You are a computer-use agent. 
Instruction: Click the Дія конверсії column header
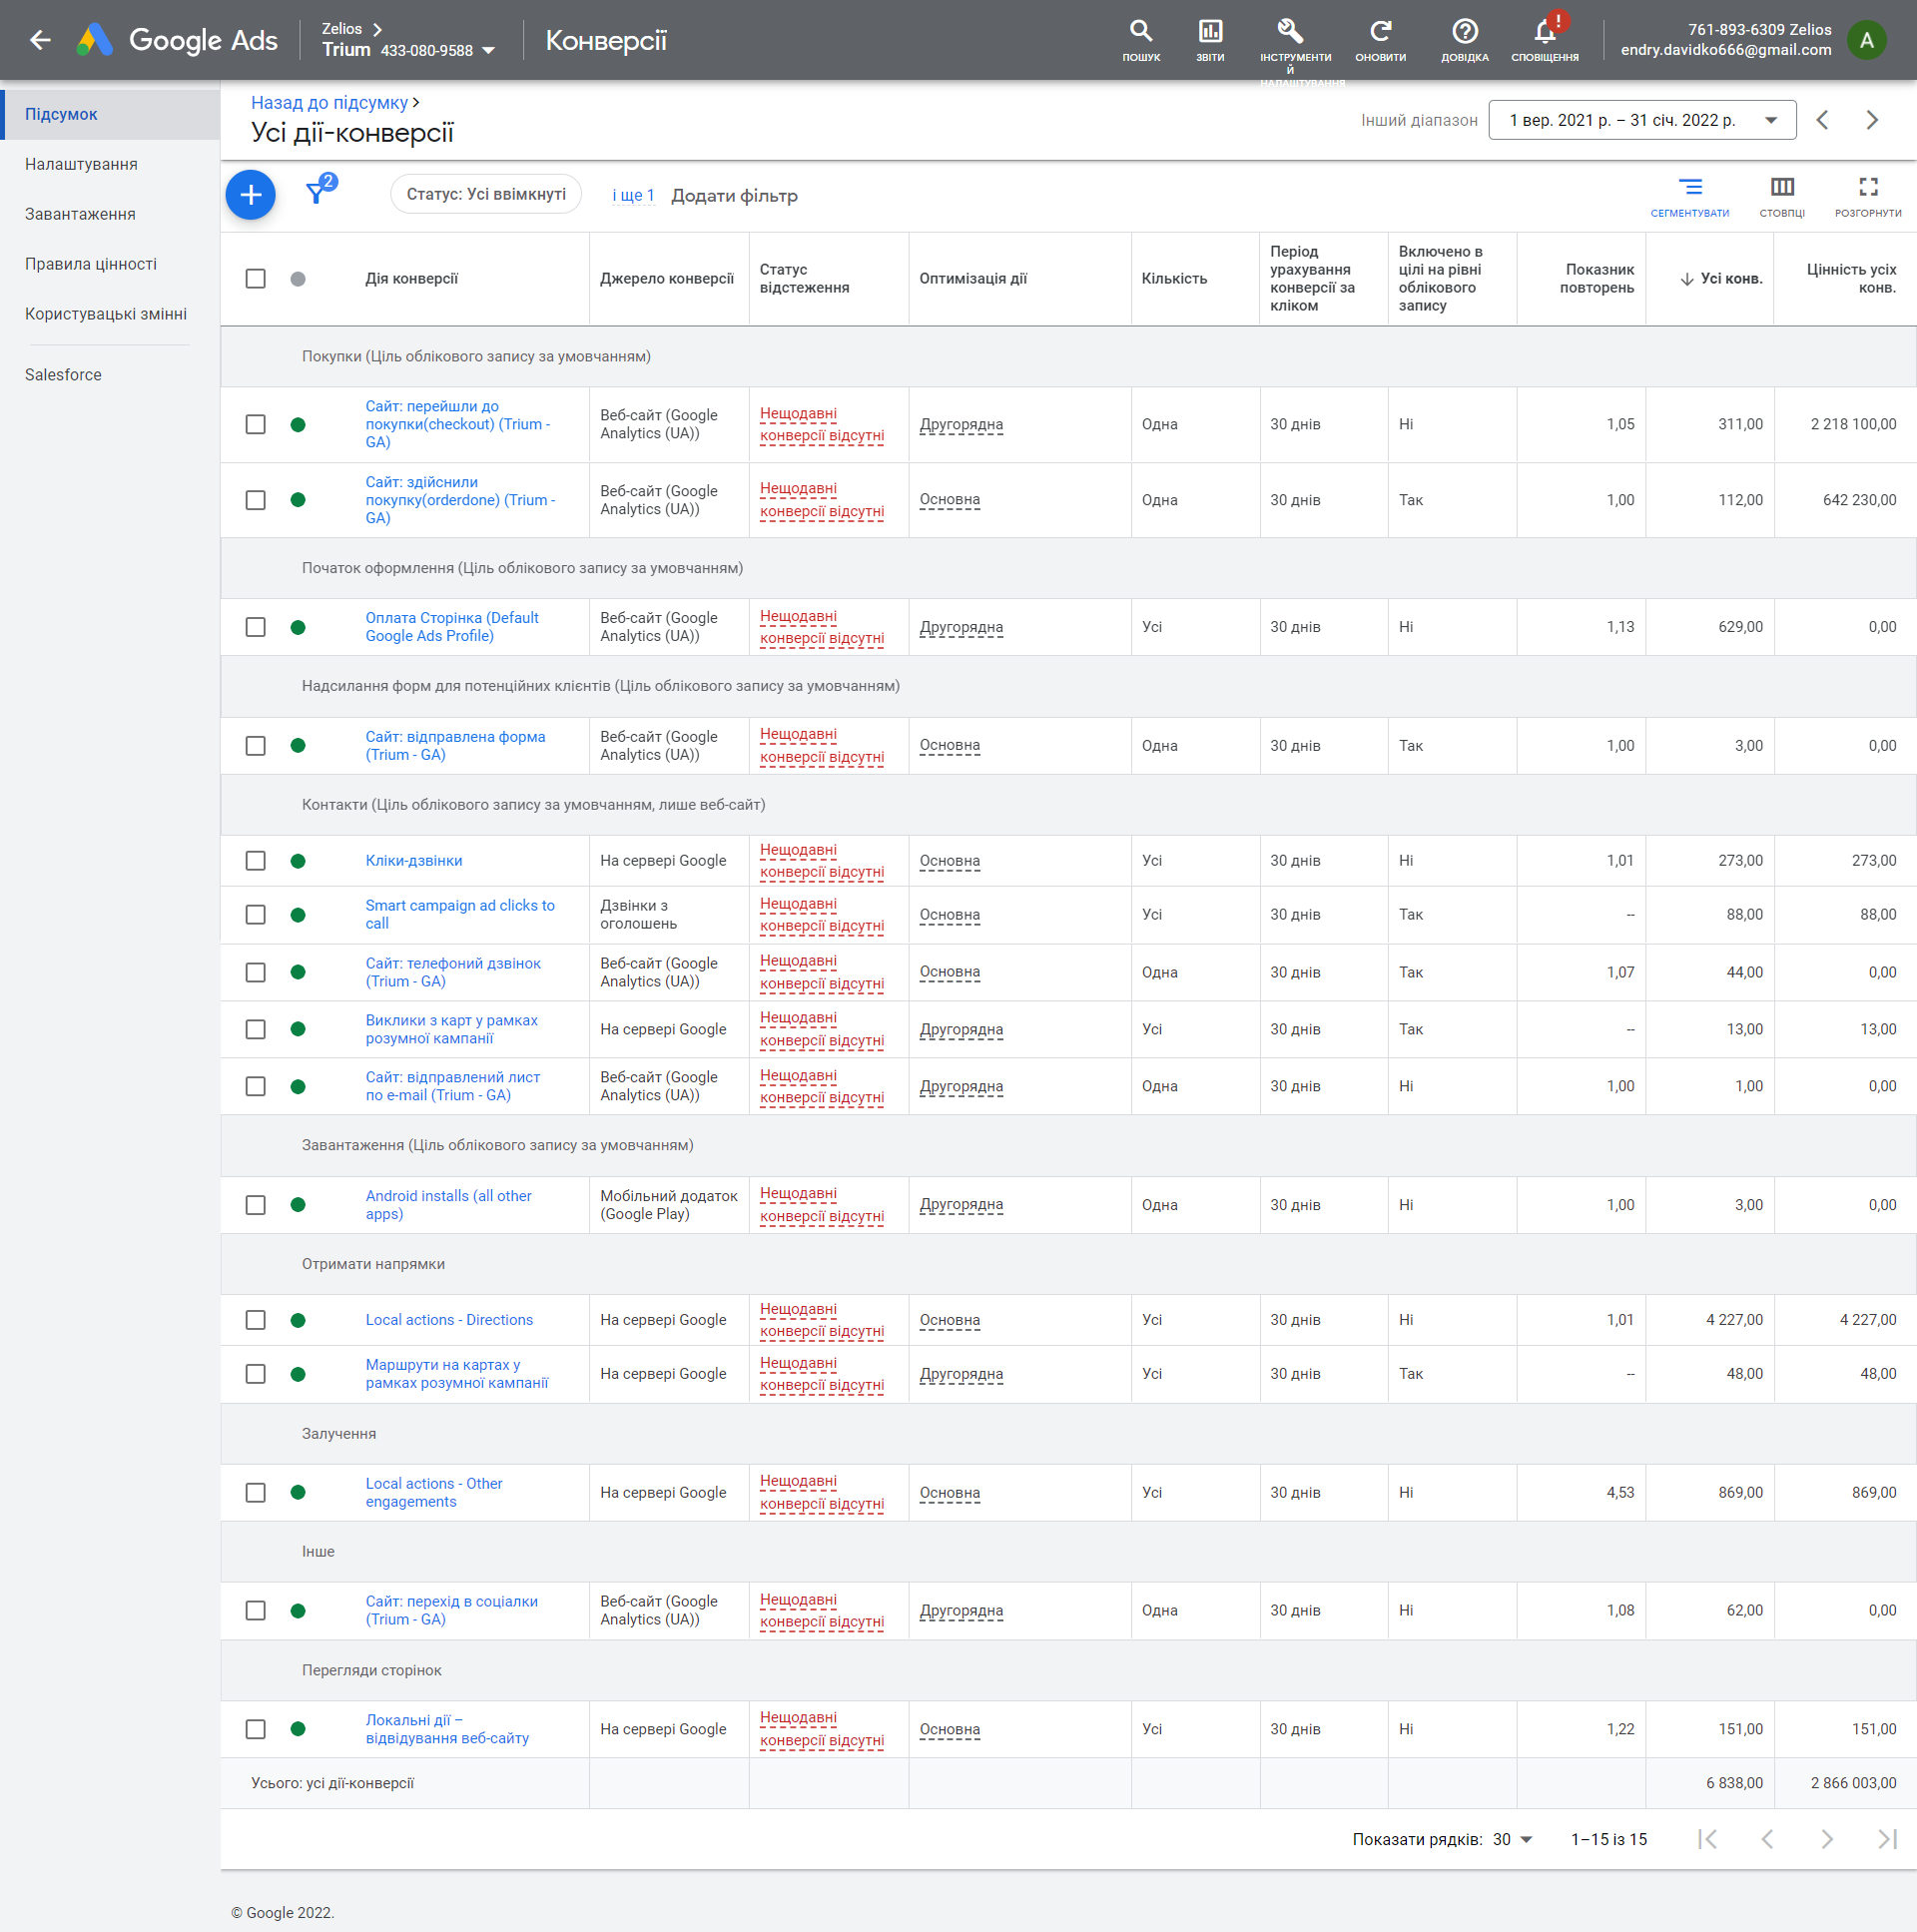[x=411, y=279]
